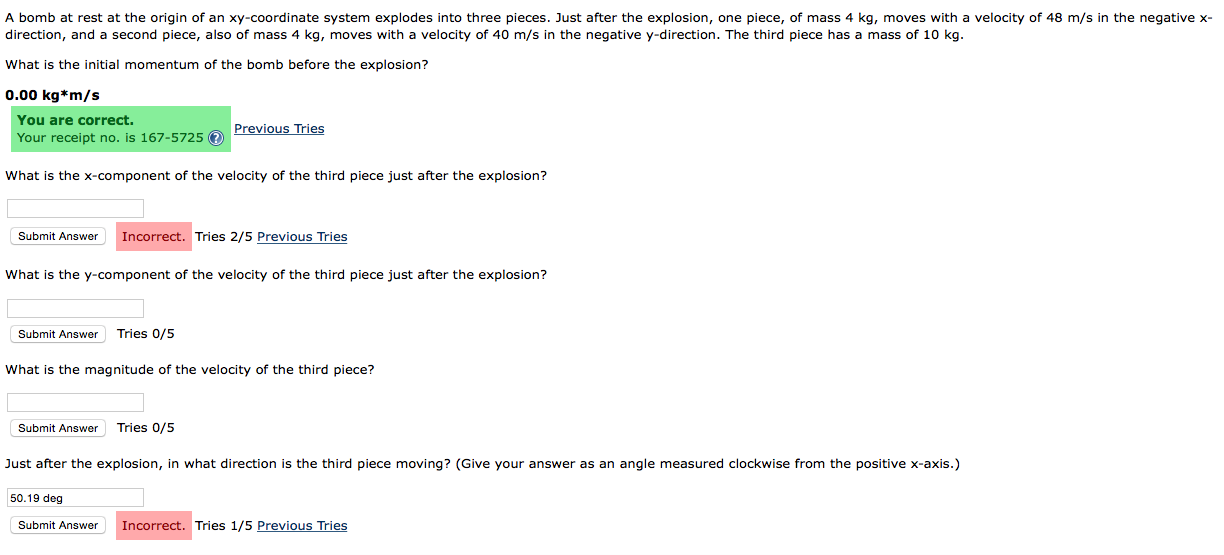The width and height of the screenshot is (1224, 555).
Task: Submit the y-component velocity answer
Action: 58,334
